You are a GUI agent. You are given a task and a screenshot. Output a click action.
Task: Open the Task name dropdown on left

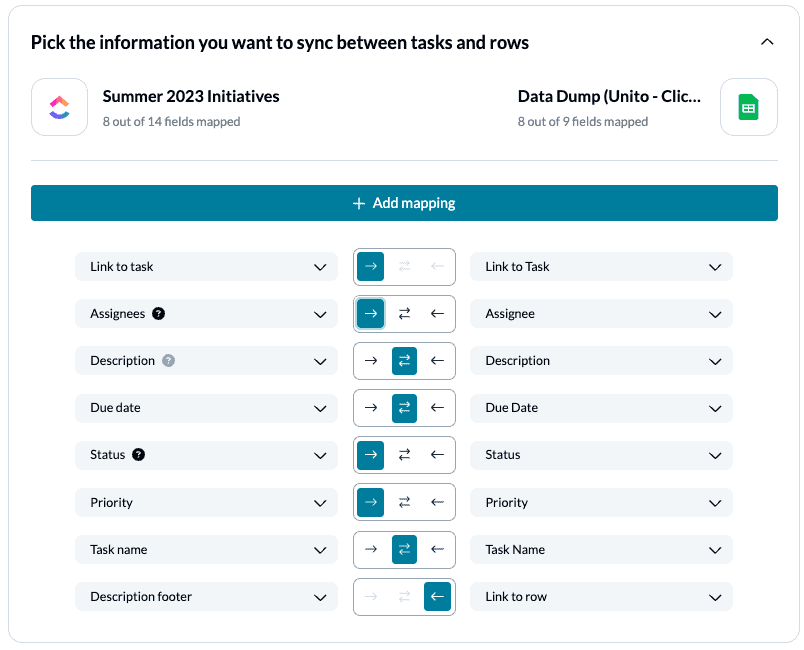pos(206,550)
